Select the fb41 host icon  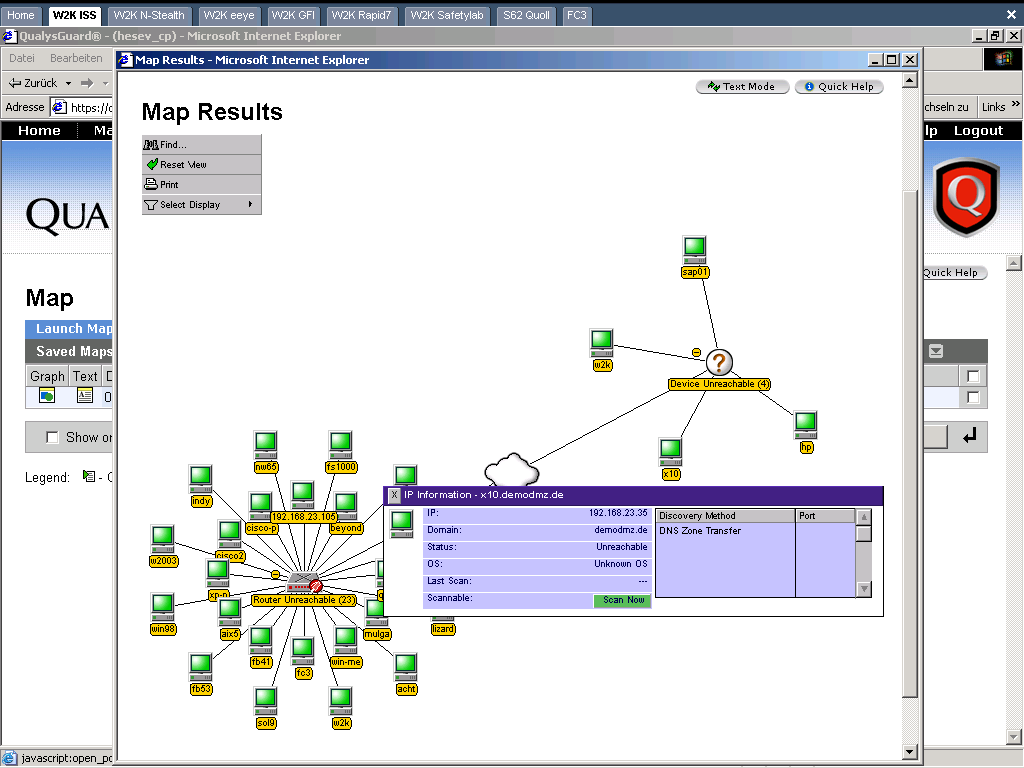point(261,640)
